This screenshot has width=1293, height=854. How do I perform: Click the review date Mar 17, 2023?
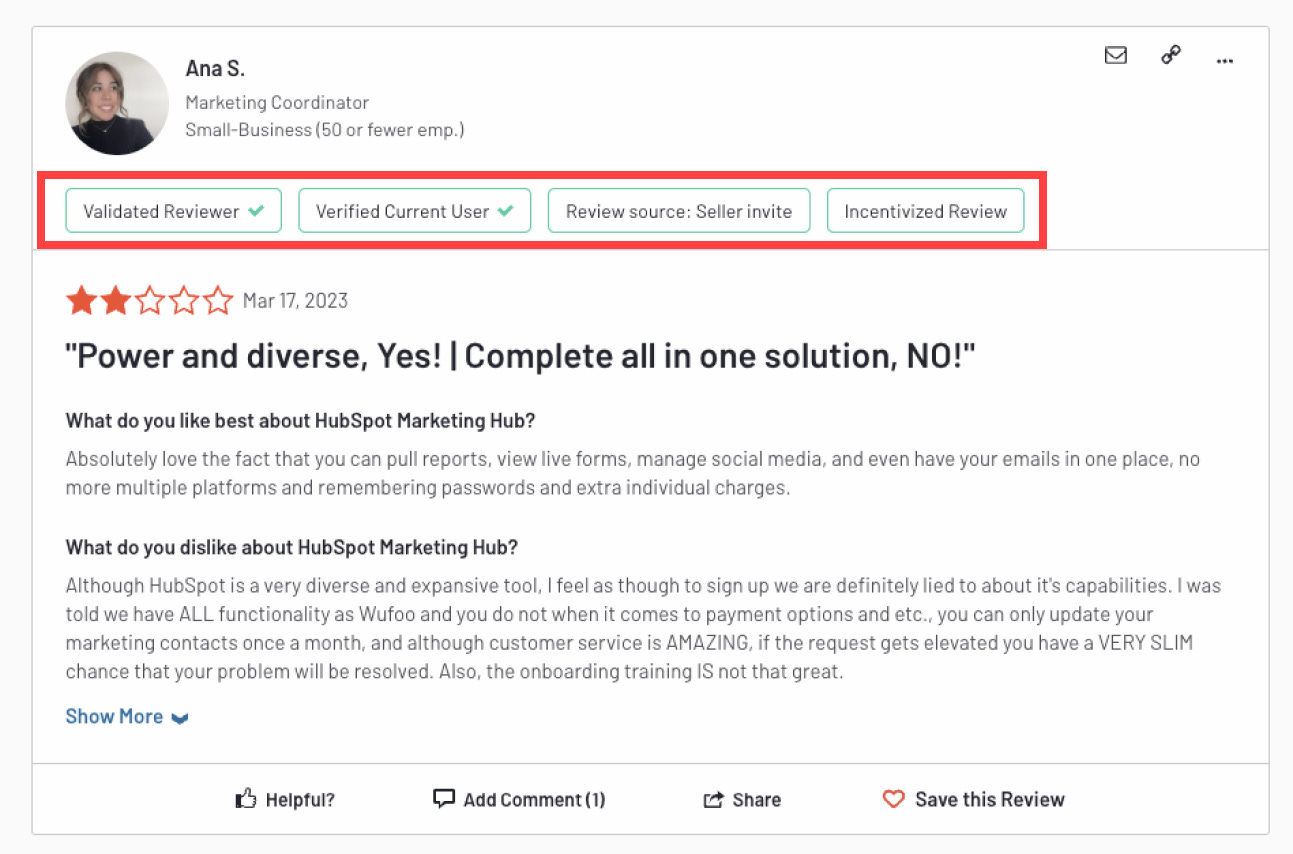point(296,301)
